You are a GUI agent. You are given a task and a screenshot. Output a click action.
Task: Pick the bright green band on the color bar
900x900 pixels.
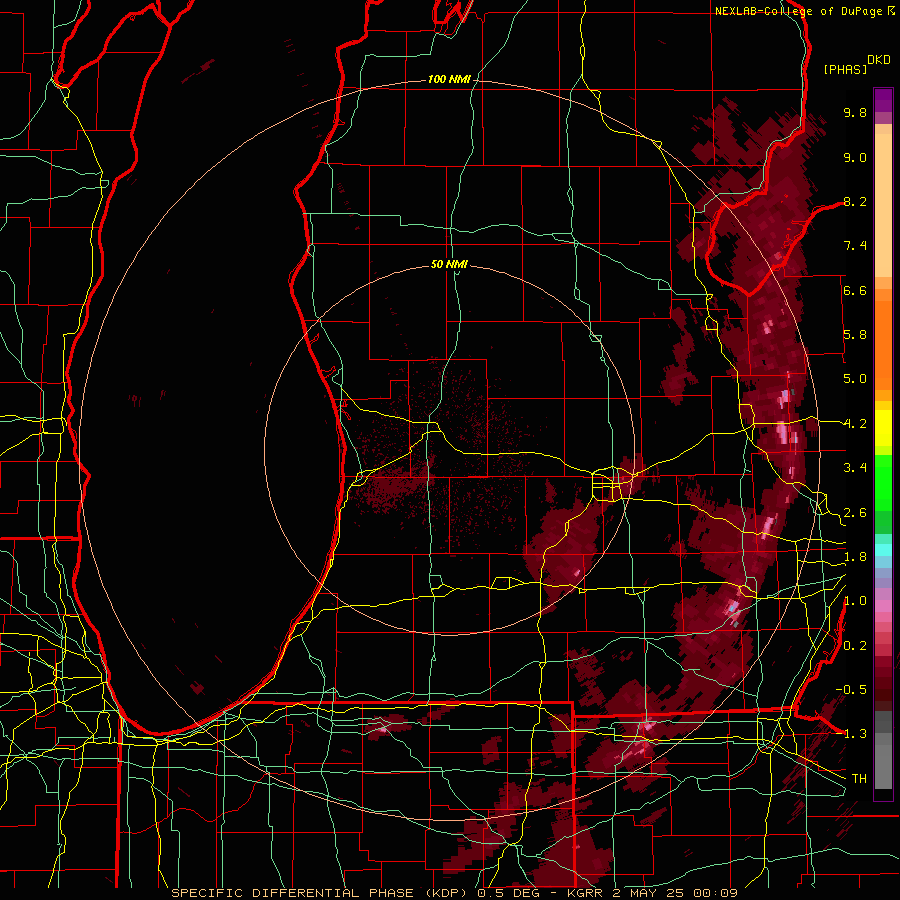tap(883, 482)
